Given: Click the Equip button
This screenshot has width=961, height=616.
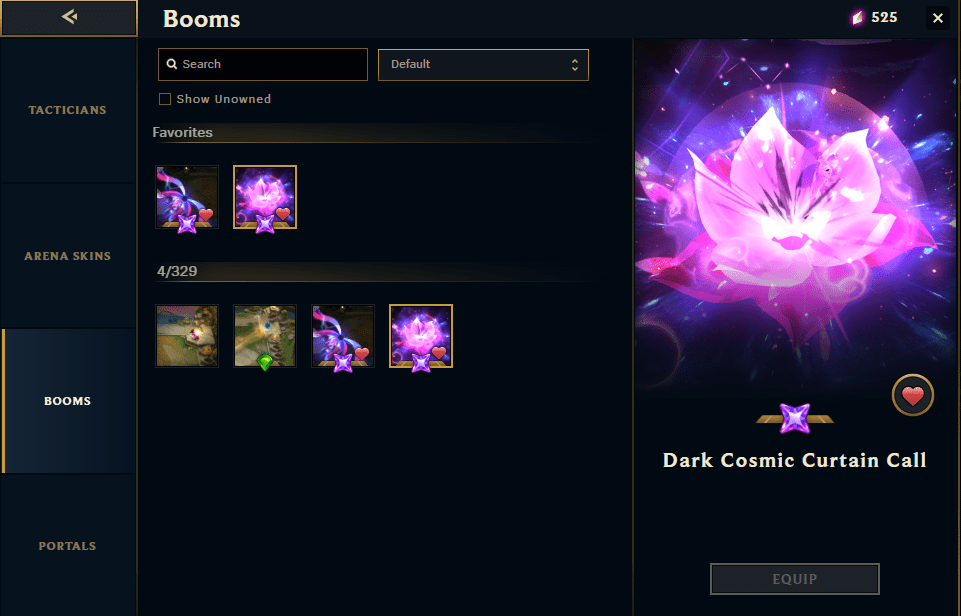Looking at the screenshot, I should 795,579.
